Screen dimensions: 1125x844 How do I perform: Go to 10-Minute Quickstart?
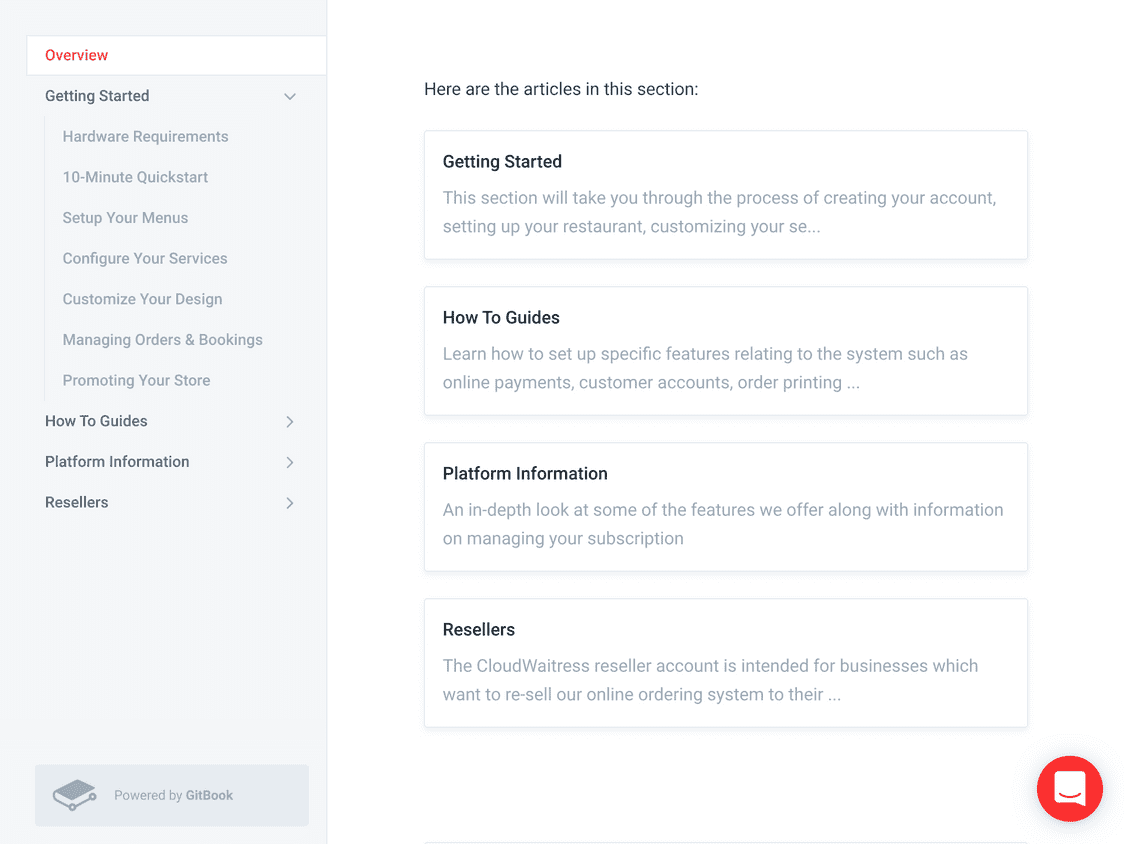click(x=136, y=177)
